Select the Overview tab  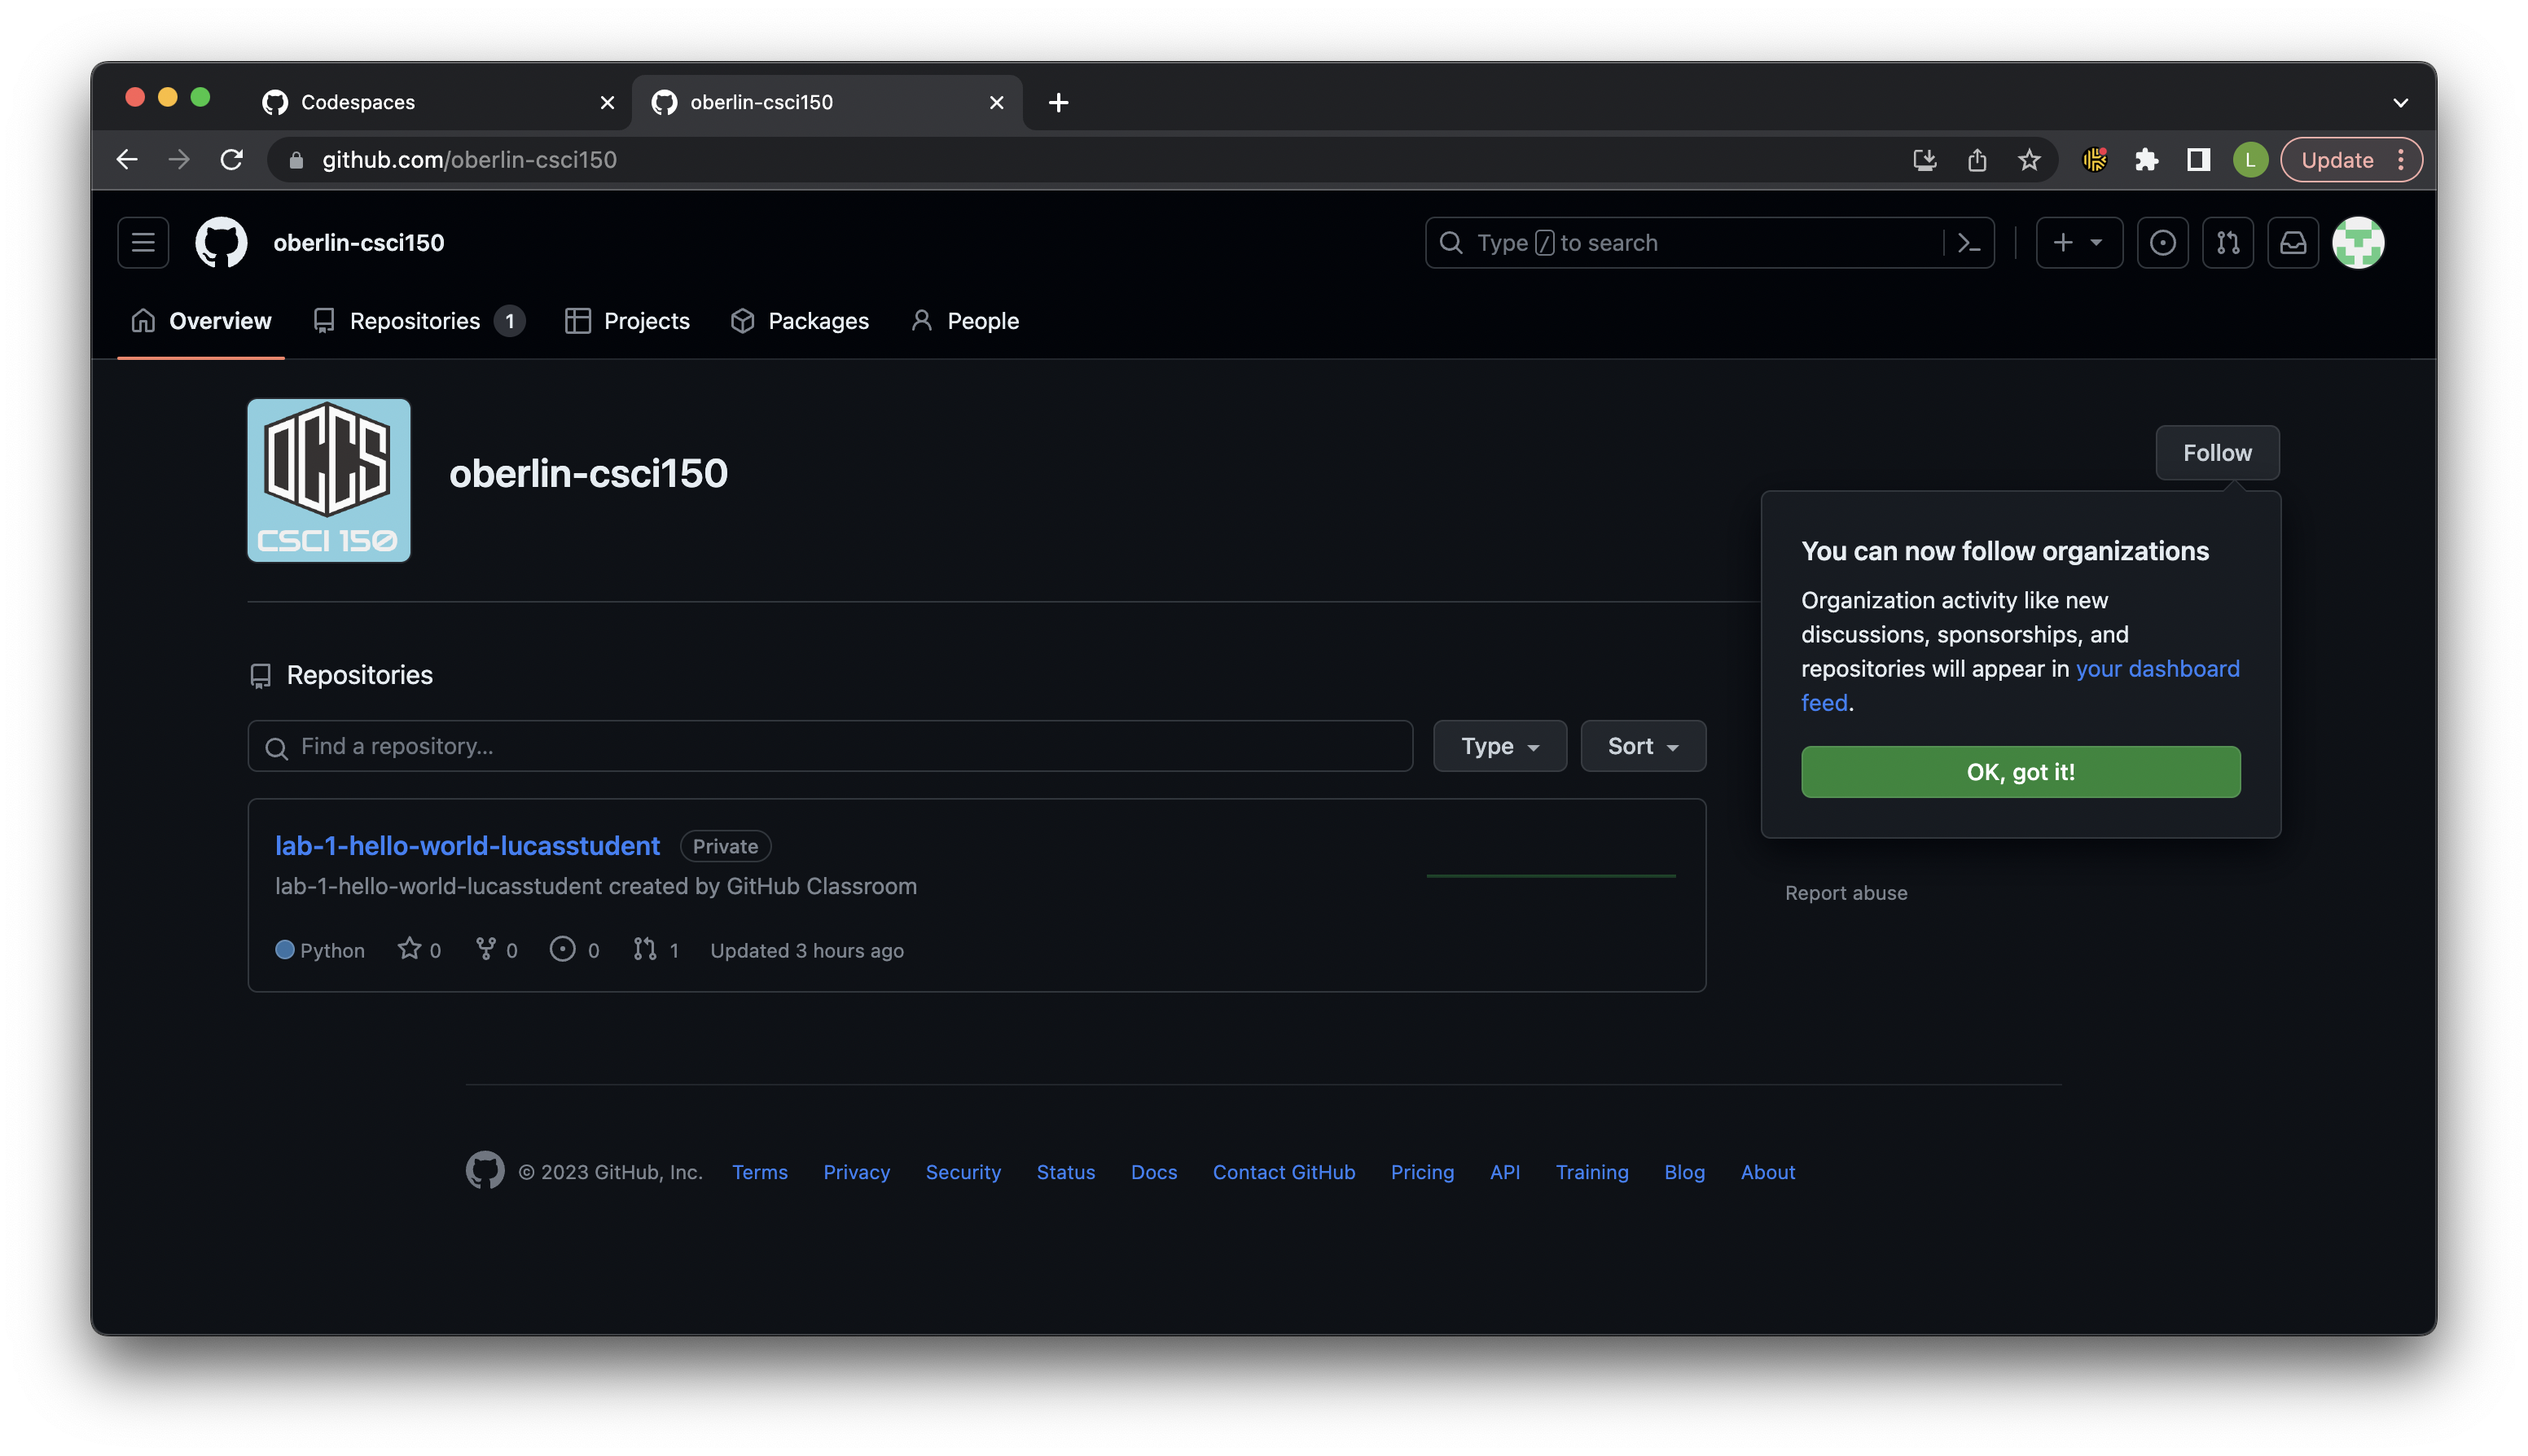click(201, 321)
